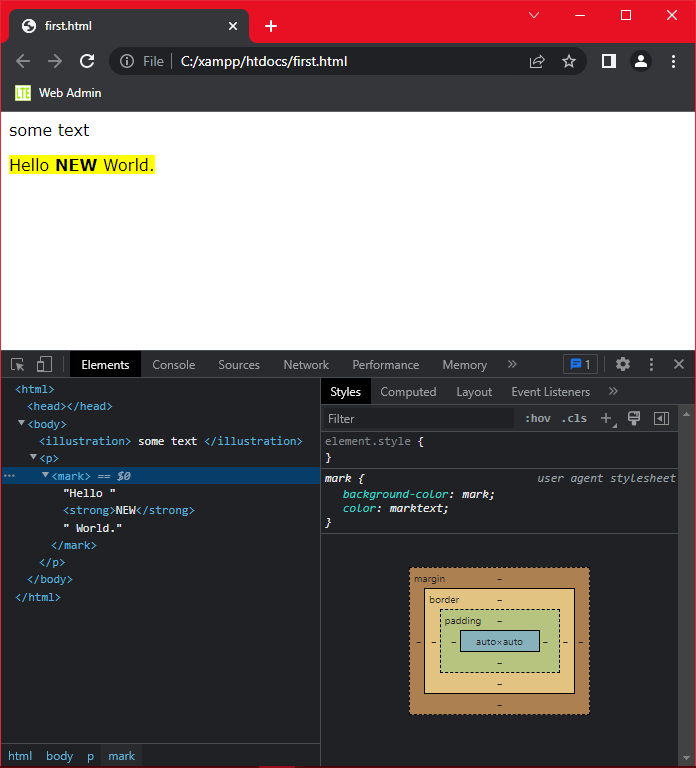Open the new tab plus button
Screen dimensions: 696x768
271,26
